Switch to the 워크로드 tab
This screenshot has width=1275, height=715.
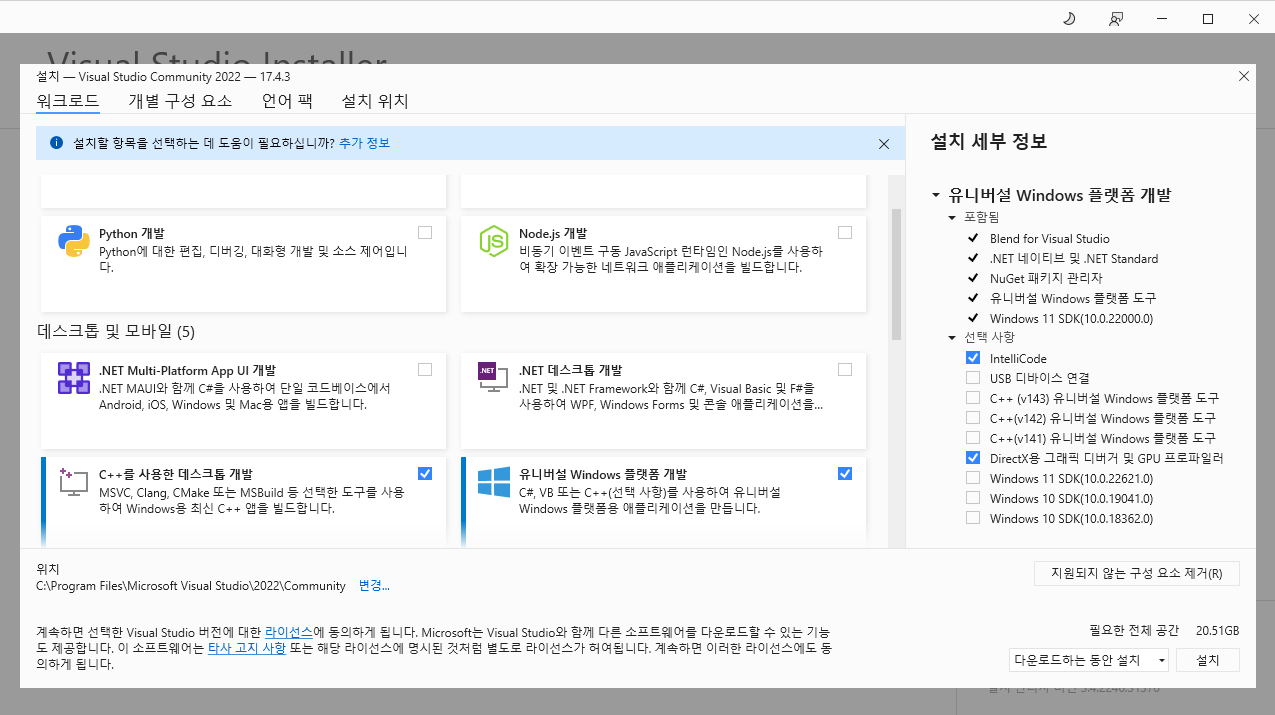(x=68, y=101)
